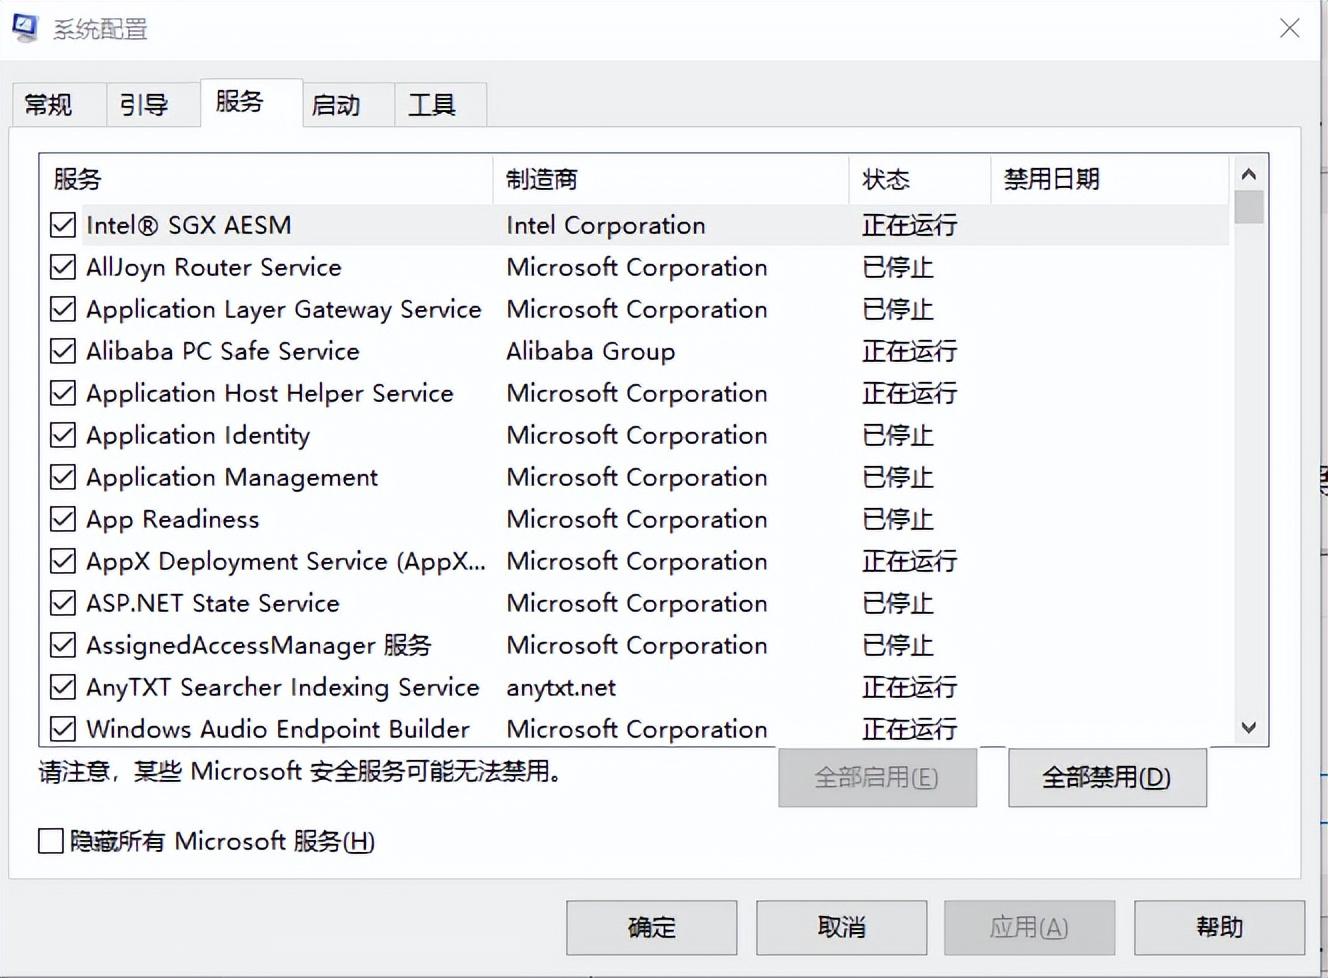
Task: Sort services by 制造商 column header
Action: click(670, 179)
